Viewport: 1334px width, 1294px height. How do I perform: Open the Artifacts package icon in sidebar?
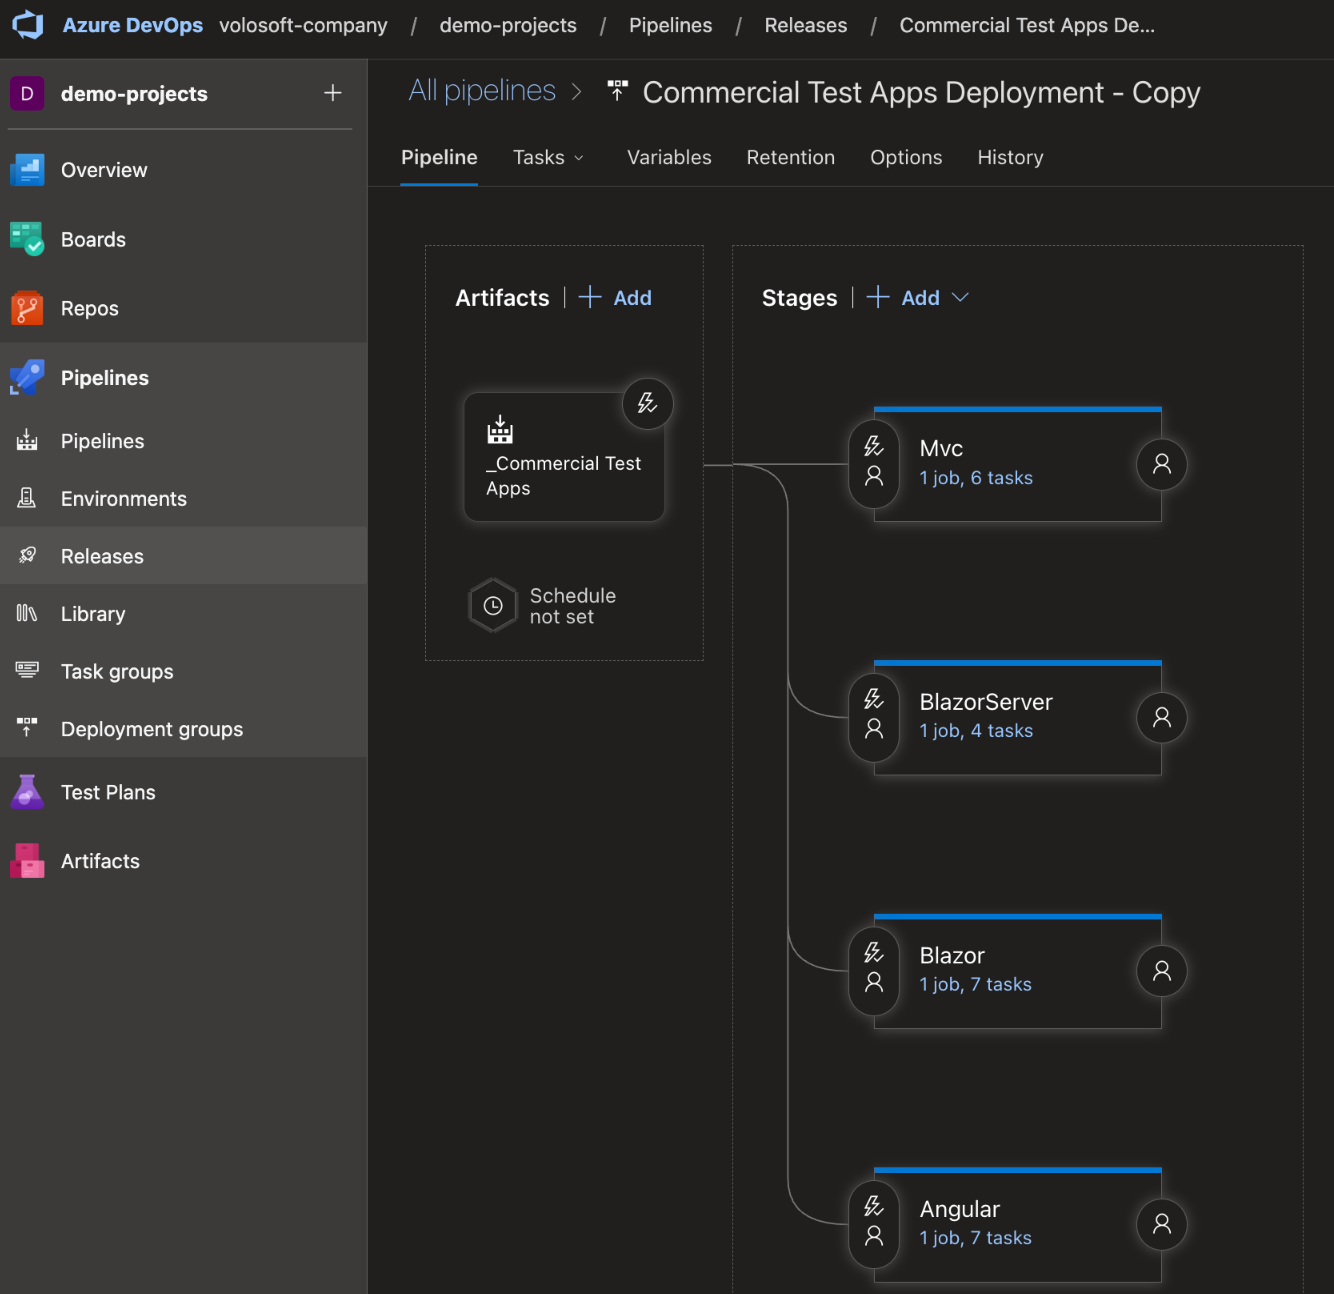tap(27, 860)
